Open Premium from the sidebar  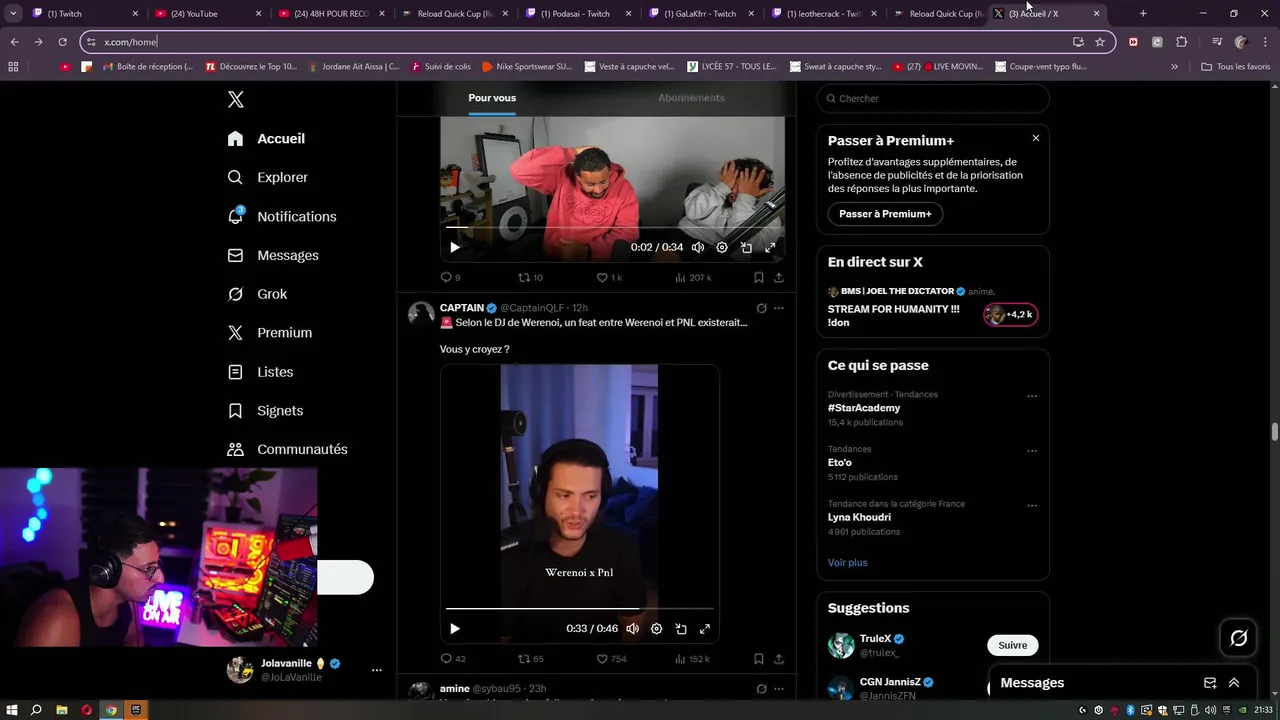coord(269,333)
